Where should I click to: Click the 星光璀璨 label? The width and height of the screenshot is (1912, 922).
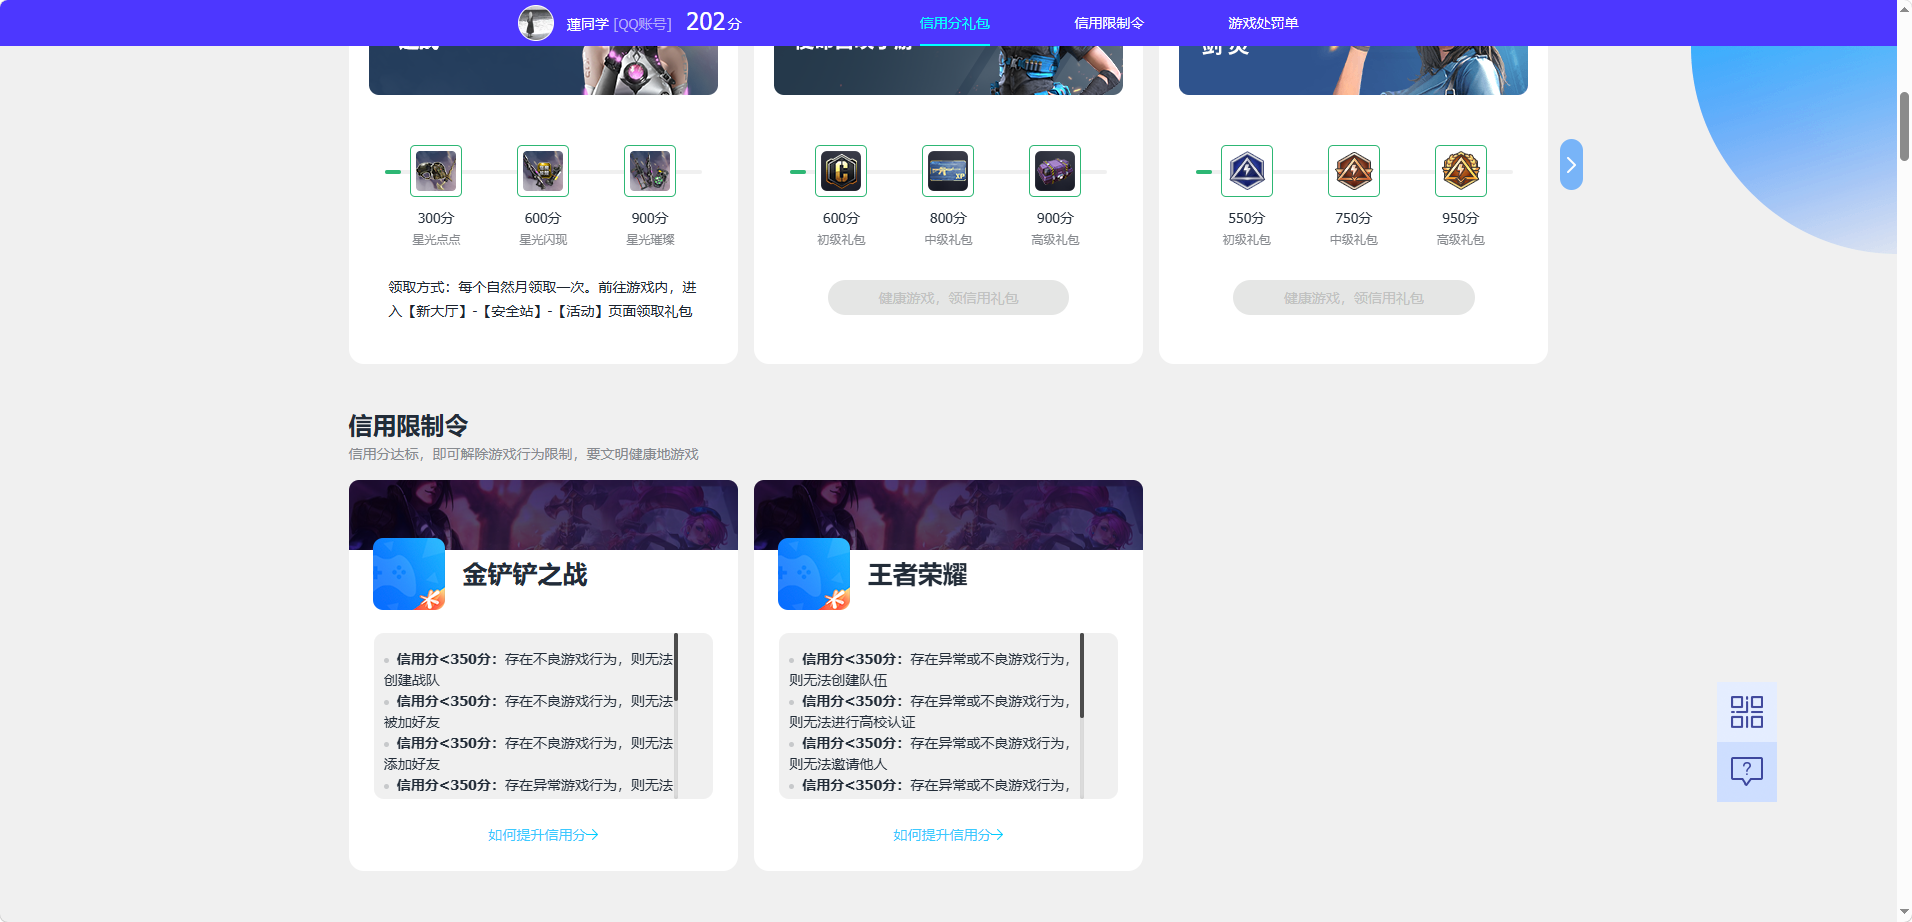pos(650,240)
